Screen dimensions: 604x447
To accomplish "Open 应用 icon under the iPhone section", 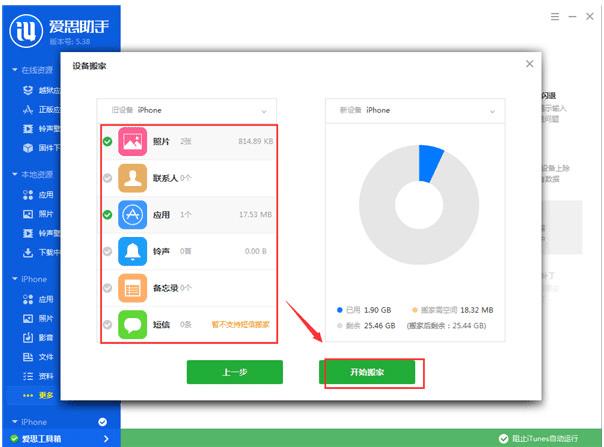I will pos(28,299).
